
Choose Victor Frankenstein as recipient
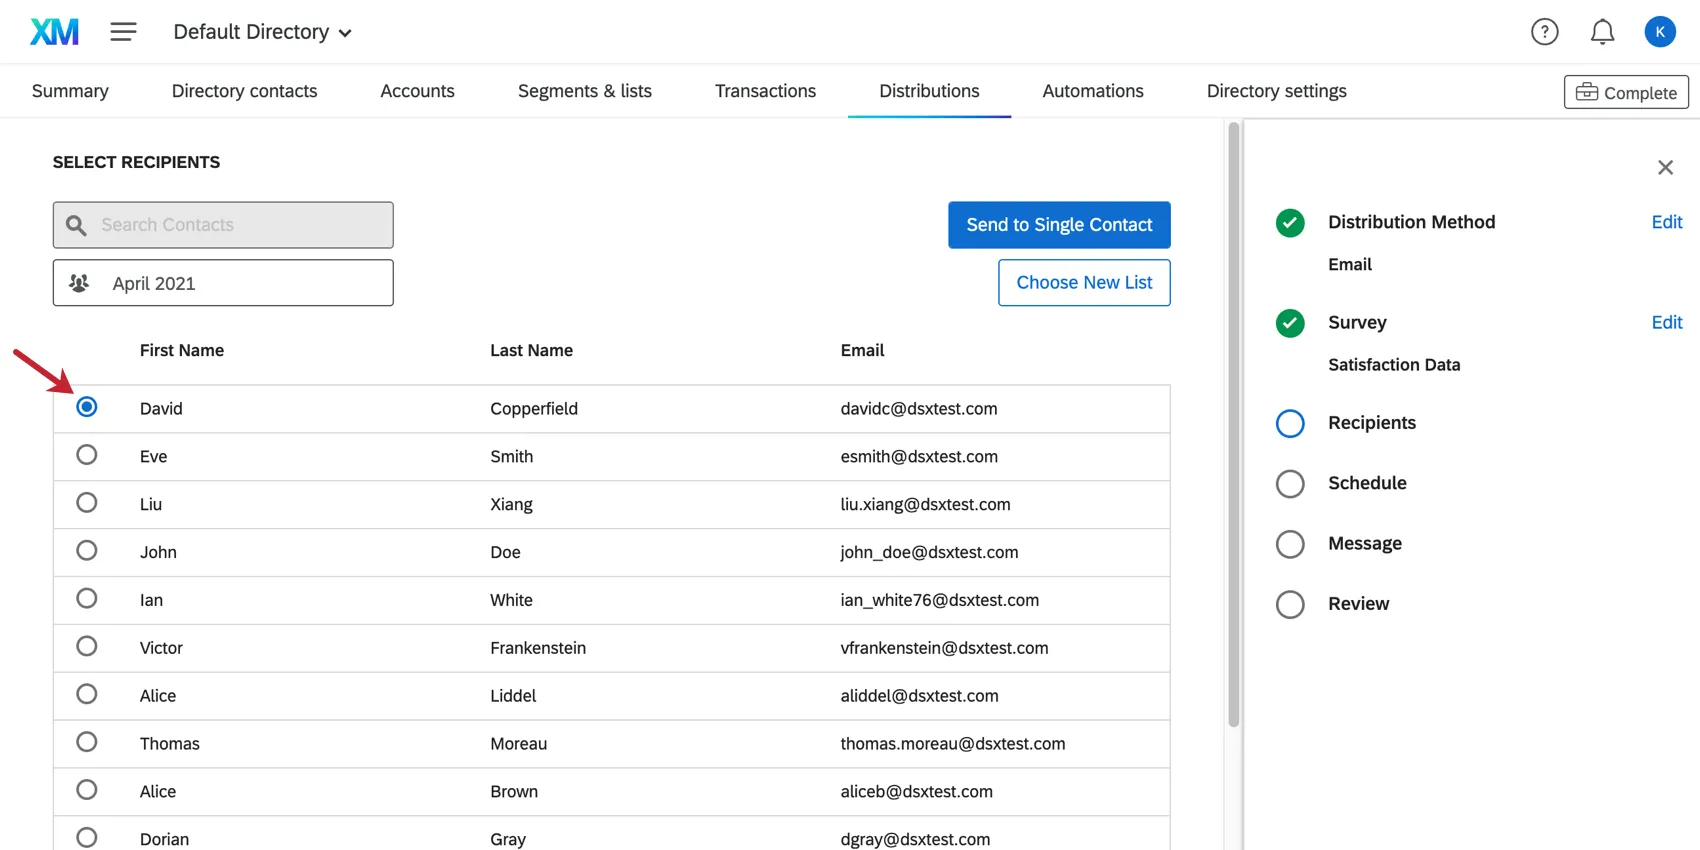(x=87, y=647)
